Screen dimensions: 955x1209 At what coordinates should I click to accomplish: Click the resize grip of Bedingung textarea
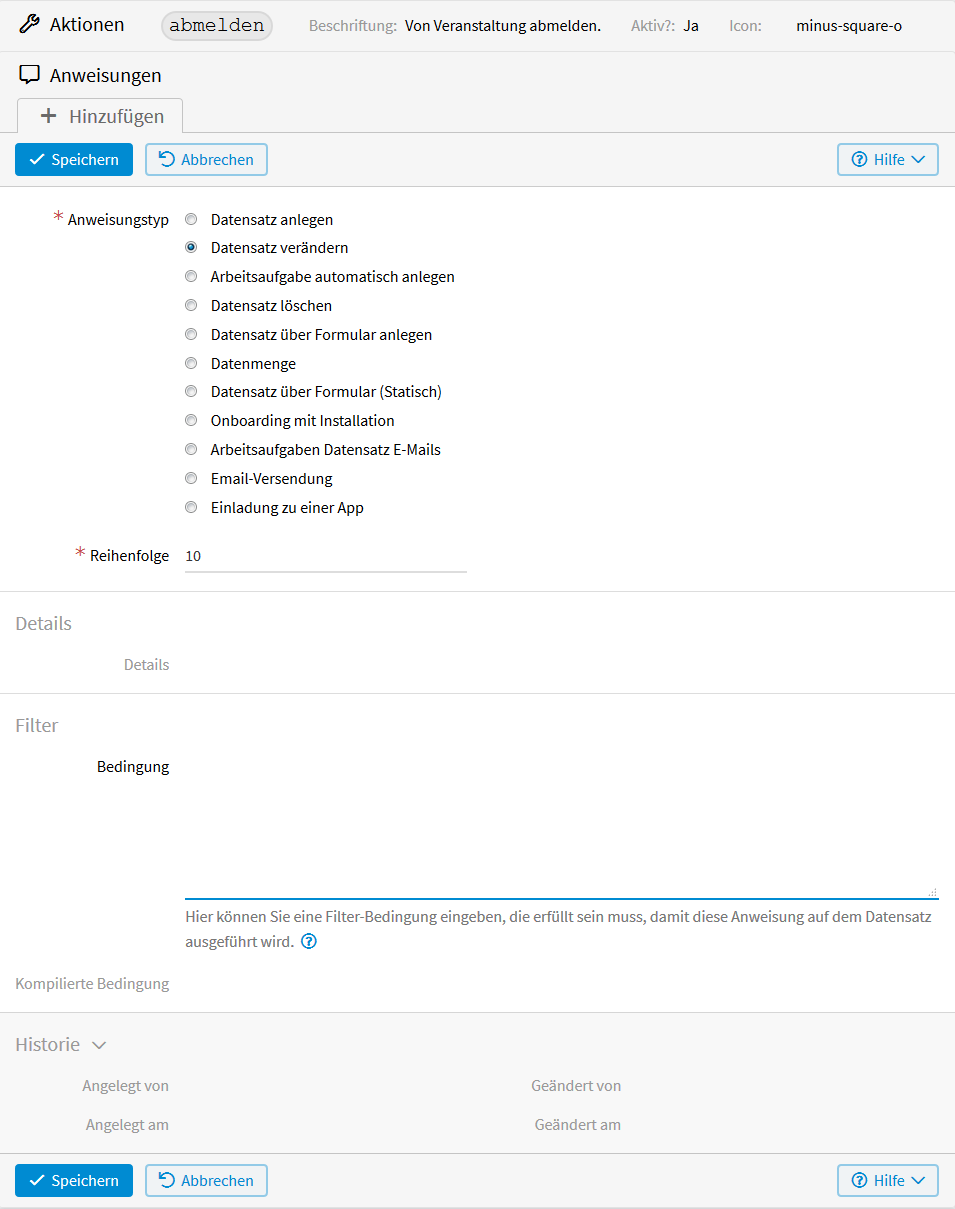(932, 892)
